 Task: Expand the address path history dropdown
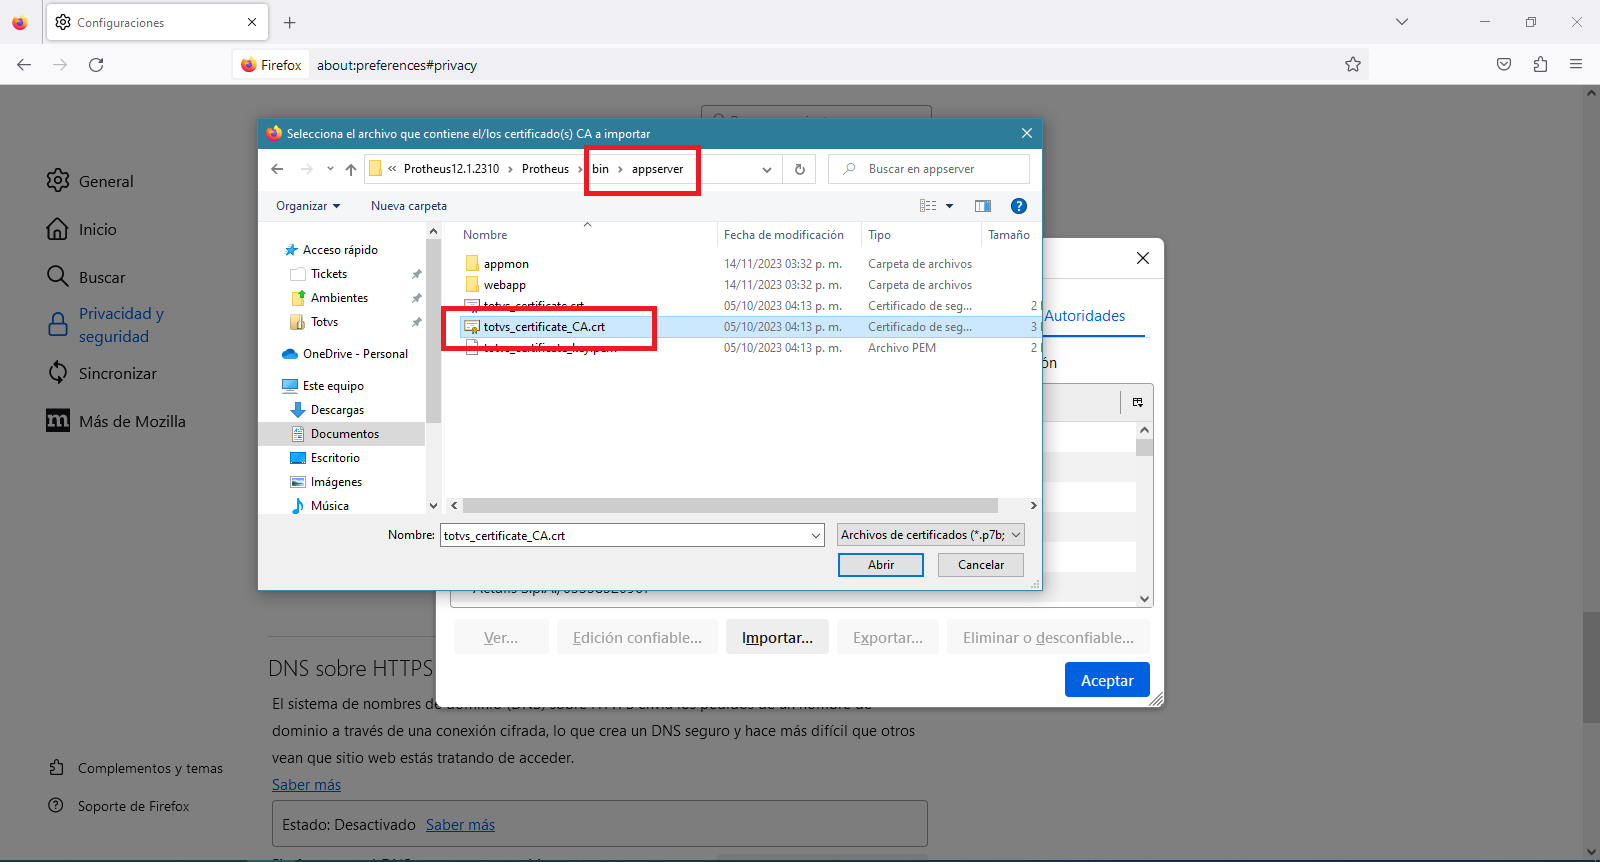tap(767, 169)
